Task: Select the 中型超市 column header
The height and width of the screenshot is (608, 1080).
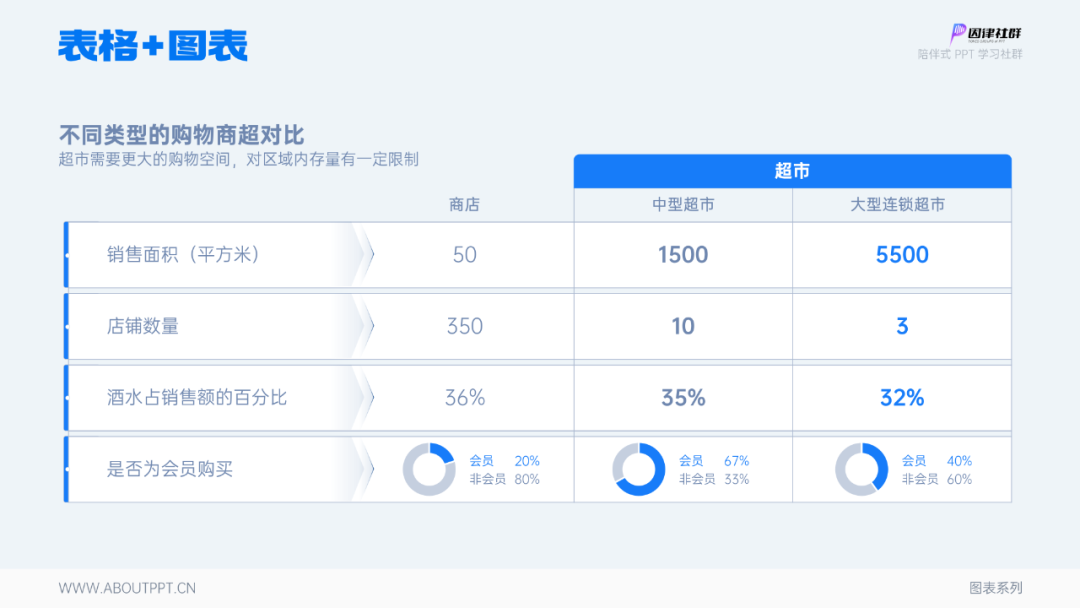Action: (x=683, y=205)
